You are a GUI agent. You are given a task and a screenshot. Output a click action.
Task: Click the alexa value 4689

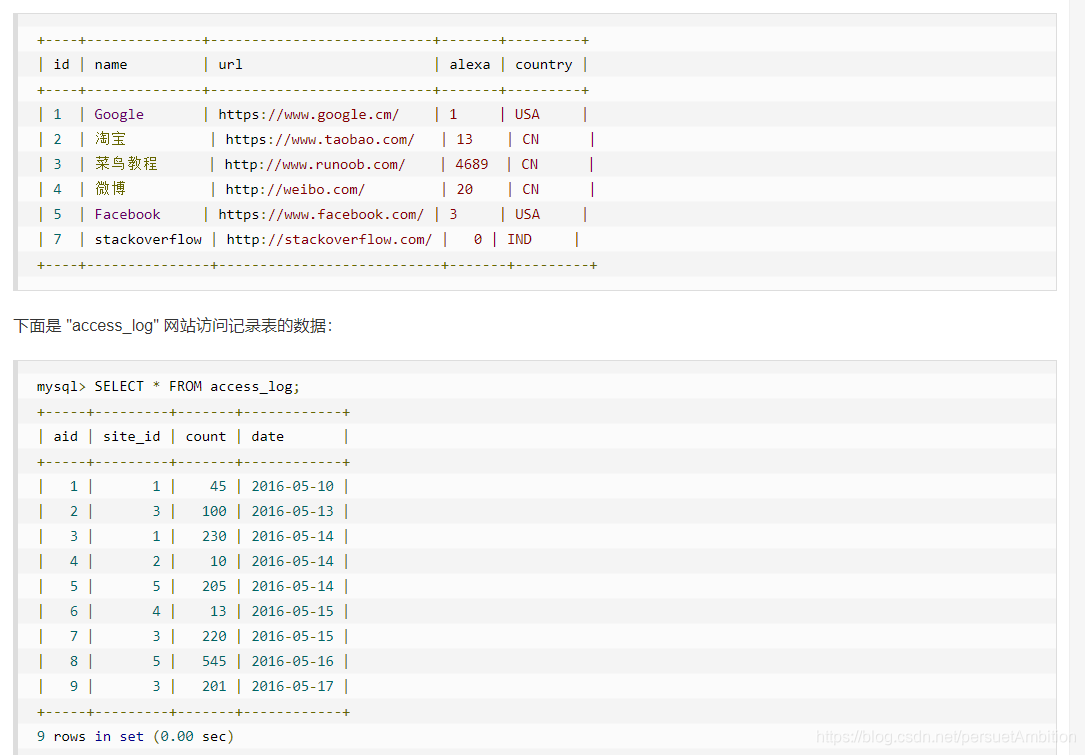tap(472, 164)
